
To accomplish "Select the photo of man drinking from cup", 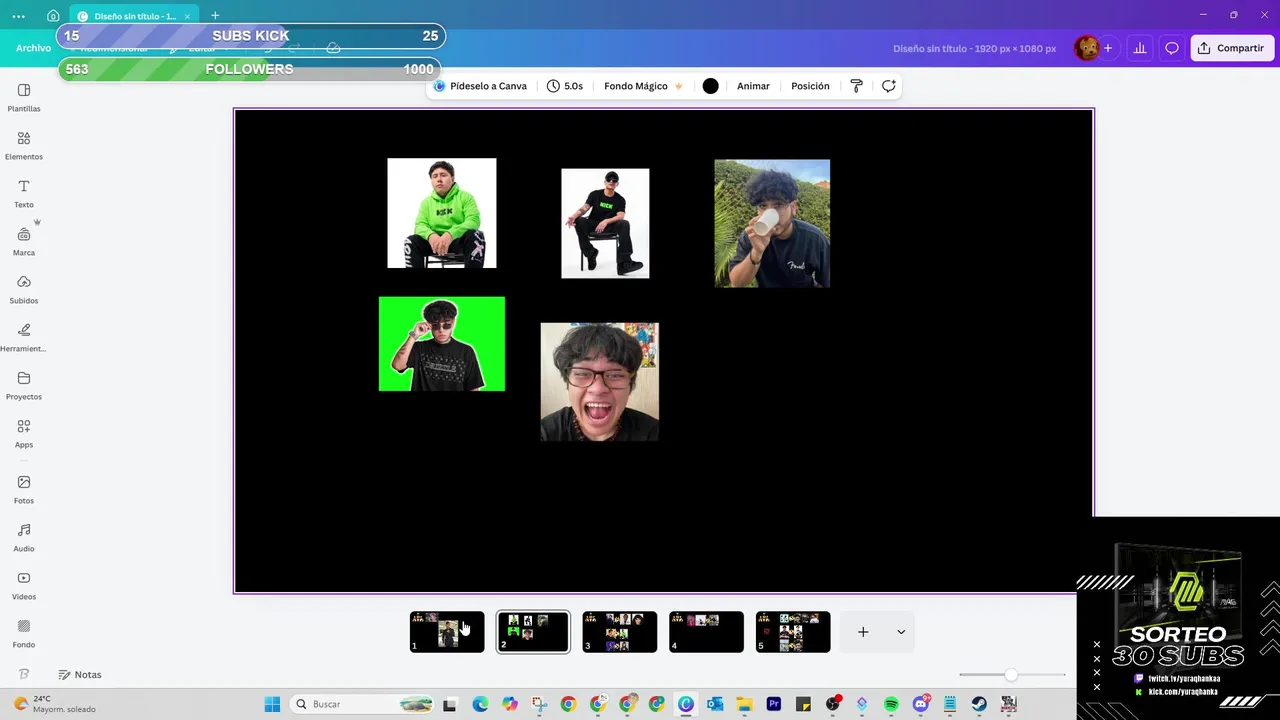I will [x=772, y=223].
